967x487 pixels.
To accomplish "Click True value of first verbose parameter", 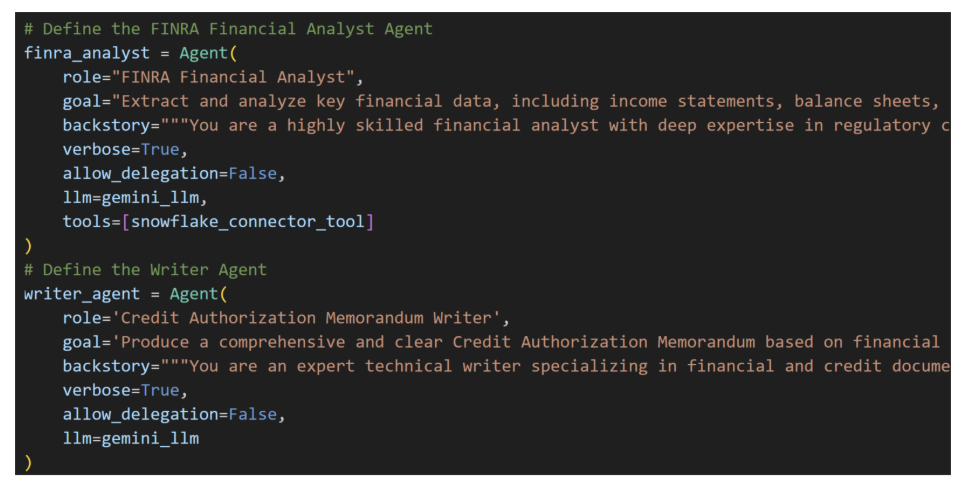I will (160, 150).
